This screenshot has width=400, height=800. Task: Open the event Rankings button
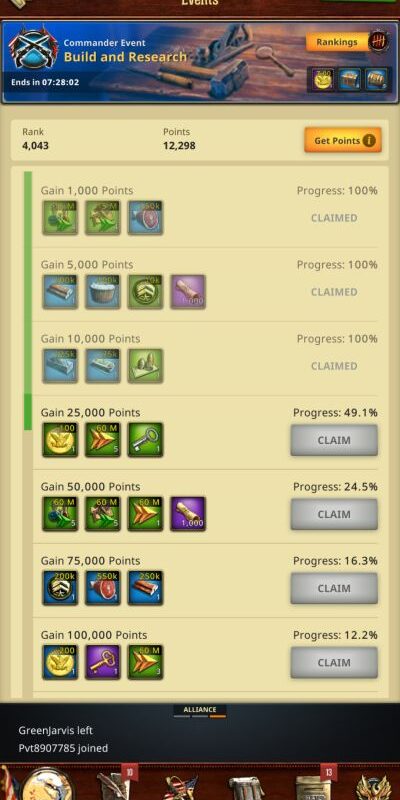click(336, 42)
